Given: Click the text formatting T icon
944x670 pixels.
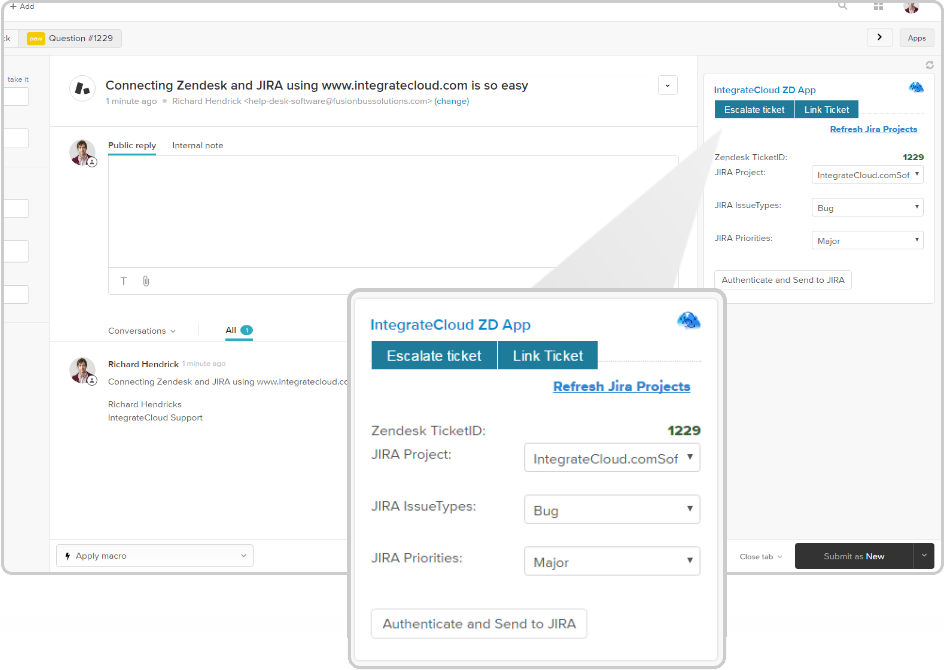Looking at the screenshot, I should pos(124,281).
